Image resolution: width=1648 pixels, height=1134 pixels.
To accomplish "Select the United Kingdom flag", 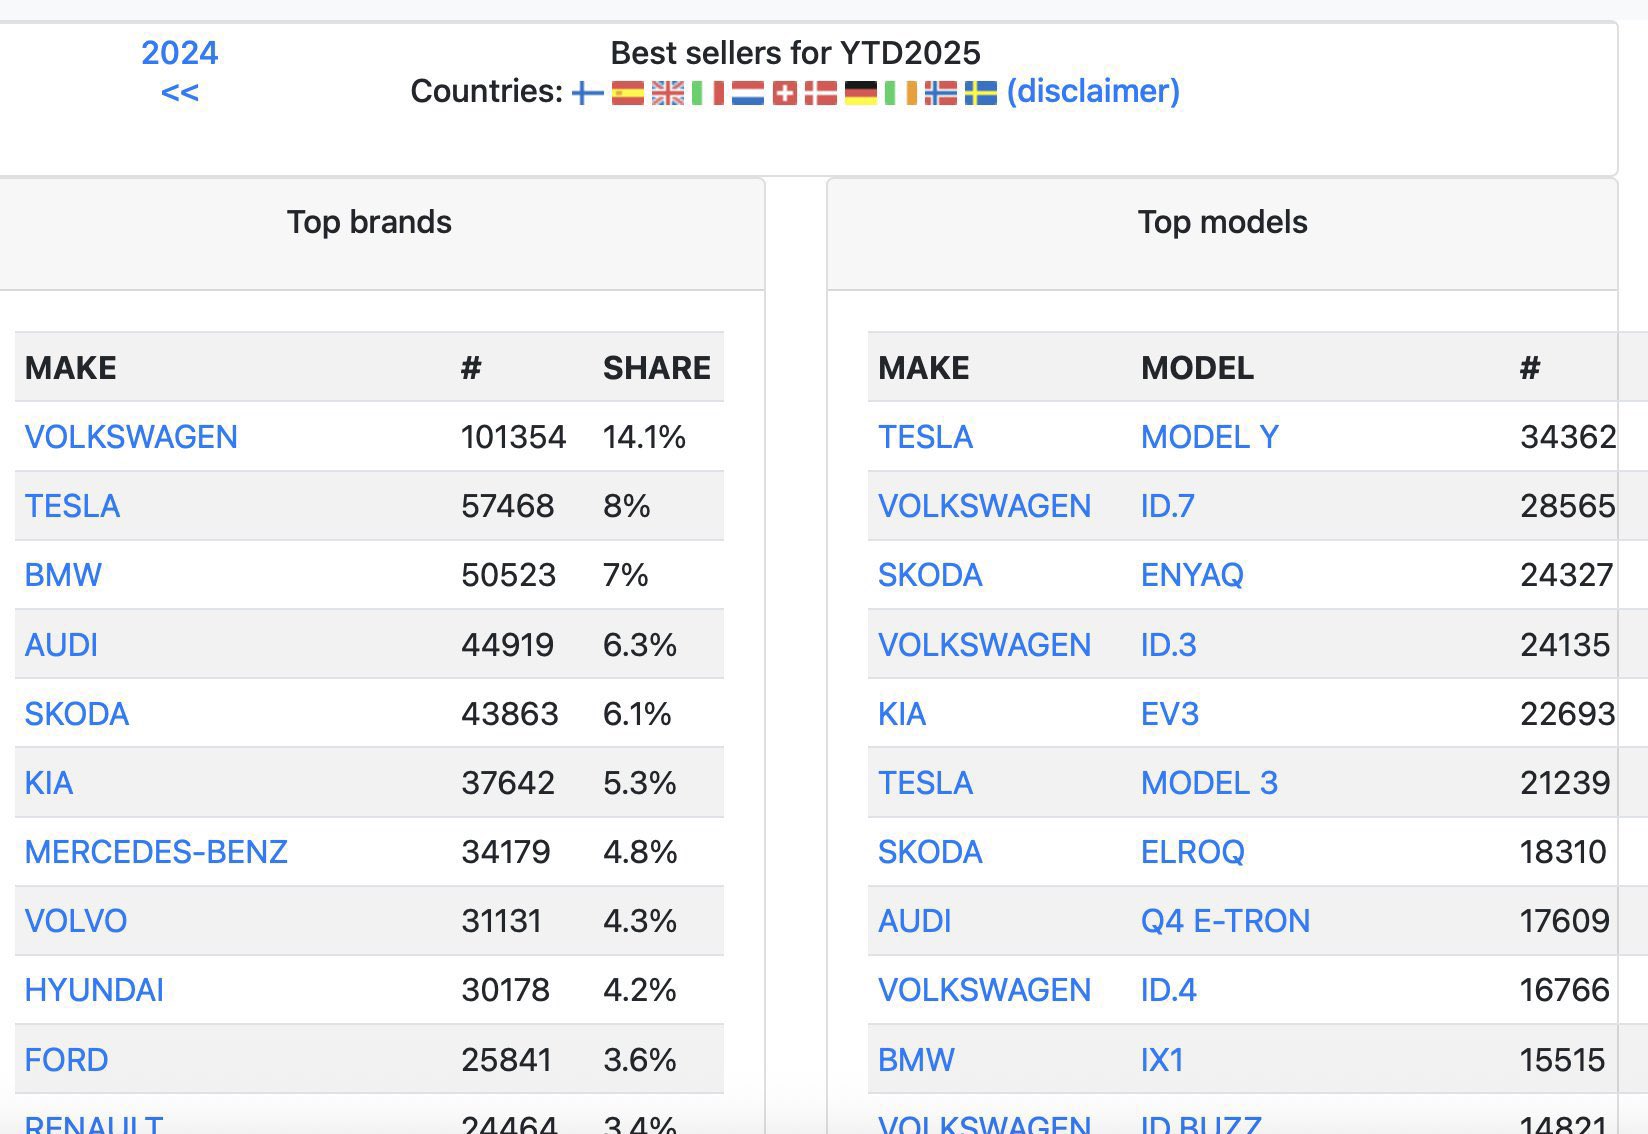I will point(667,93).
